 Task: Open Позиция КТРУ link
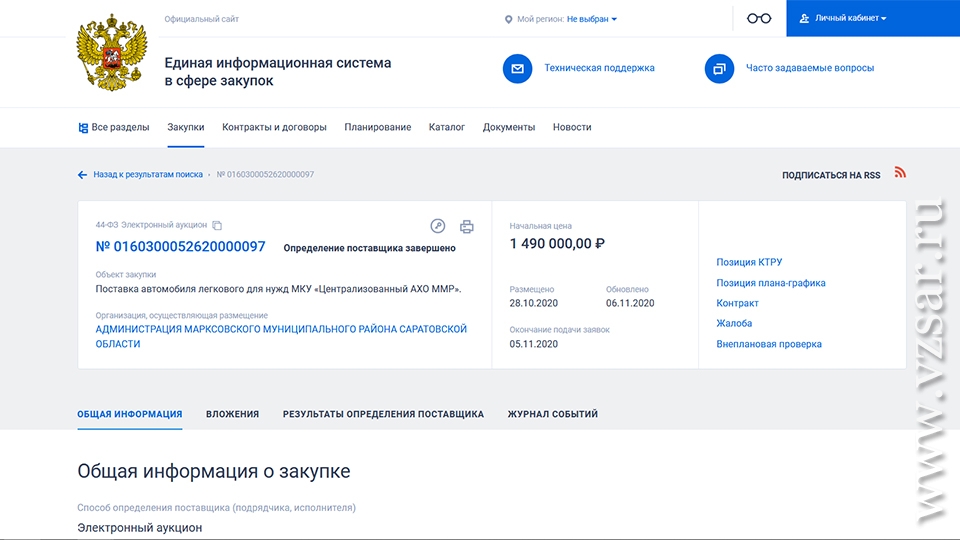pyautogui.click(x=749, y=262)
